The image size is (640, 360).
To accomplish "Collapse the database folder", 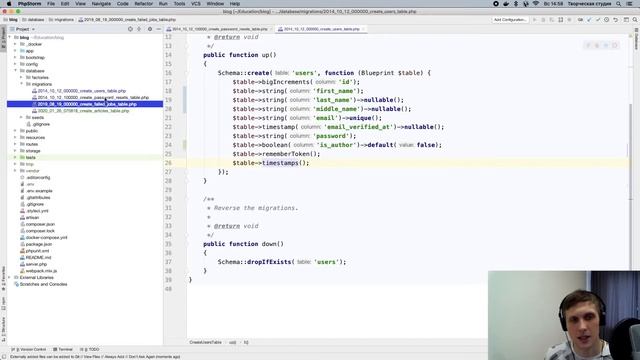I will (16, 71).
